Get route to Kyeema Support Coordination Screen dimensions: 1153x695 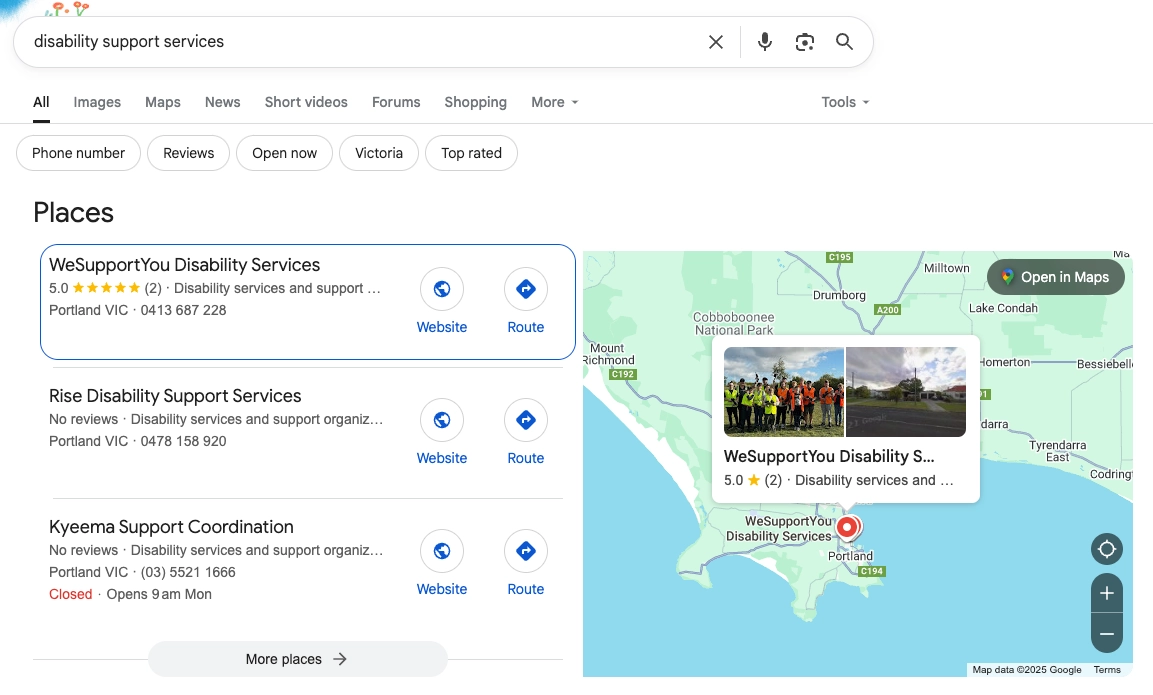[525, 551]
